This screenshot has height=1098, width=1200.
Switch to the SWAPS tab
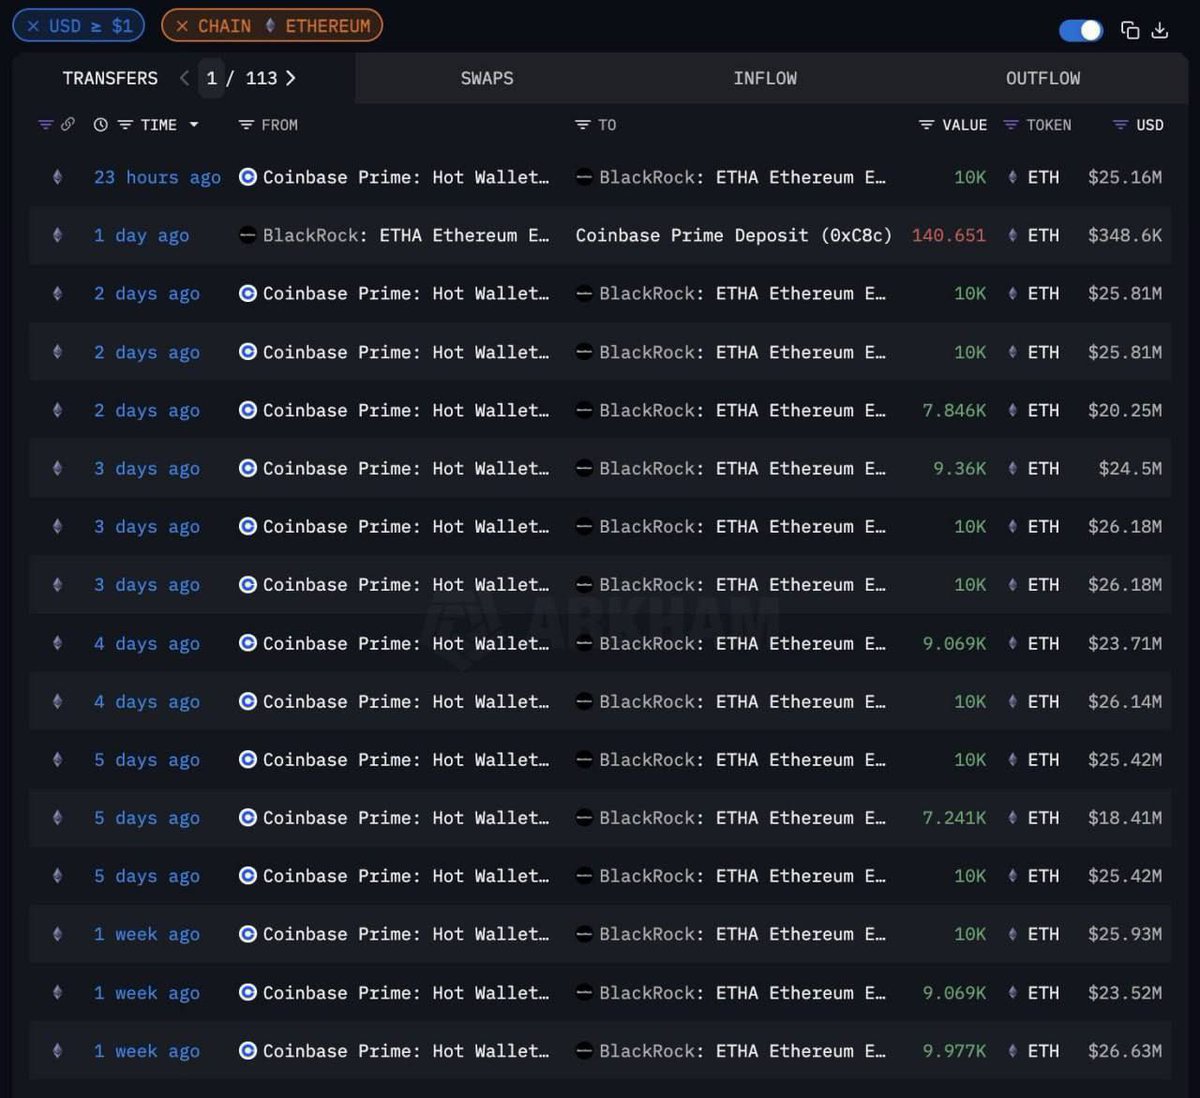(x=487, y=77)
